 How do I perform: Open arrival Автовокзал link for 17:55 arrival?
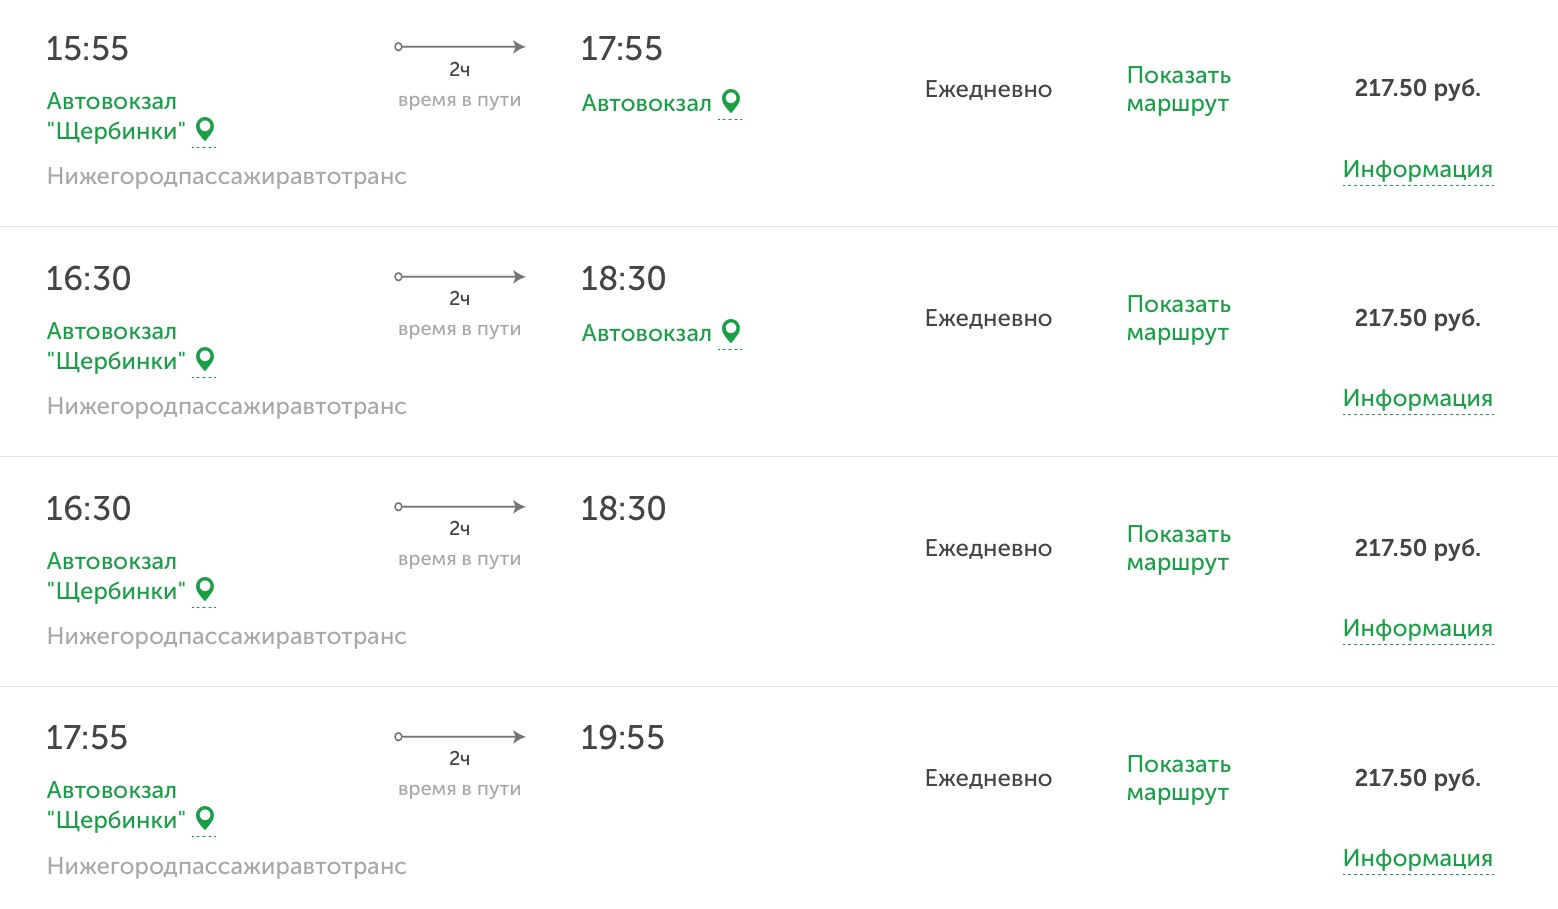pos(646,103)
